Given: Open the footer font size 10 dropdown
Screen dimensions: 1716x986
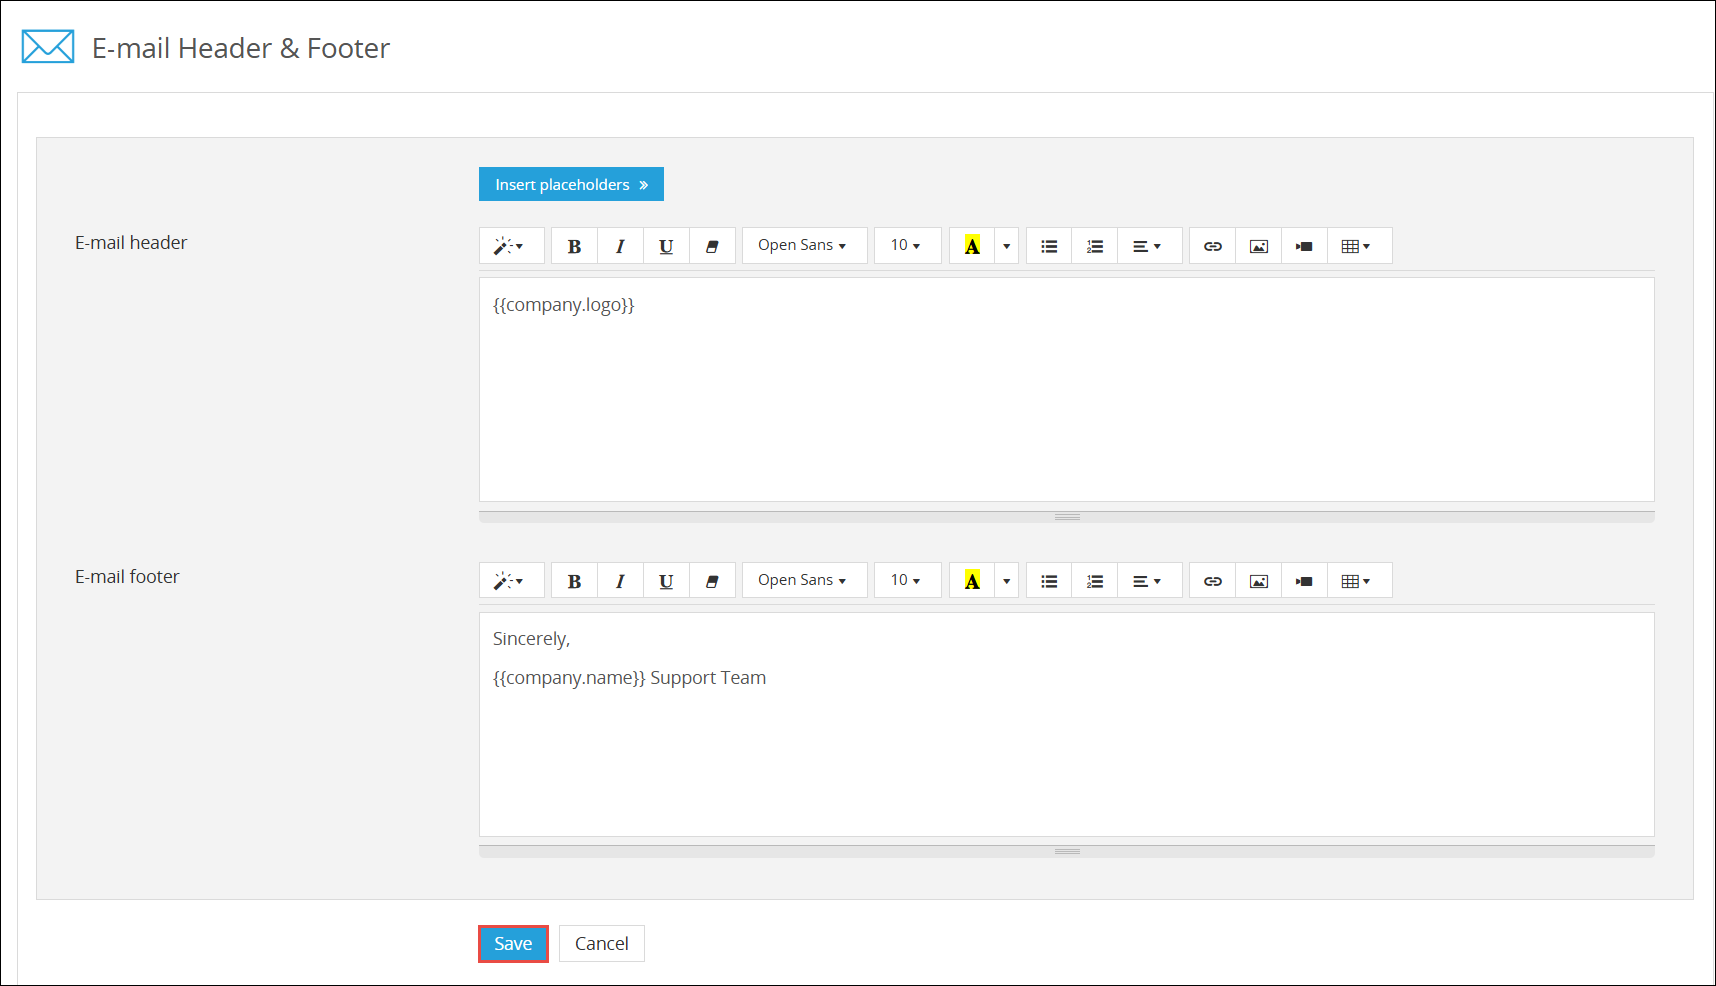Looking at the screenshot, I should point(907,581).
